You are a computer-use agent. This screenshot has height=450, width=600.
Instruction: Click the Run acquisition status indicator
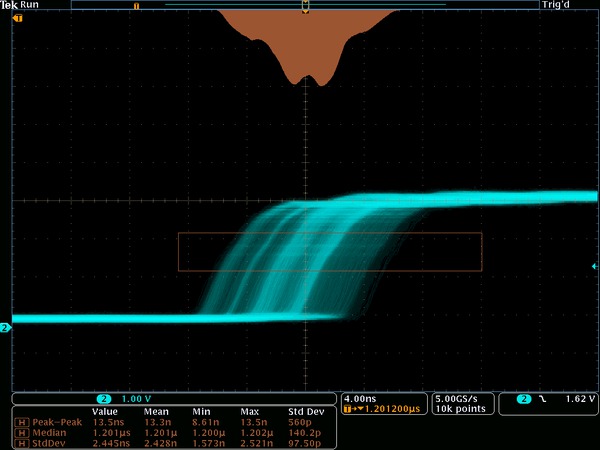pos(30,5)
